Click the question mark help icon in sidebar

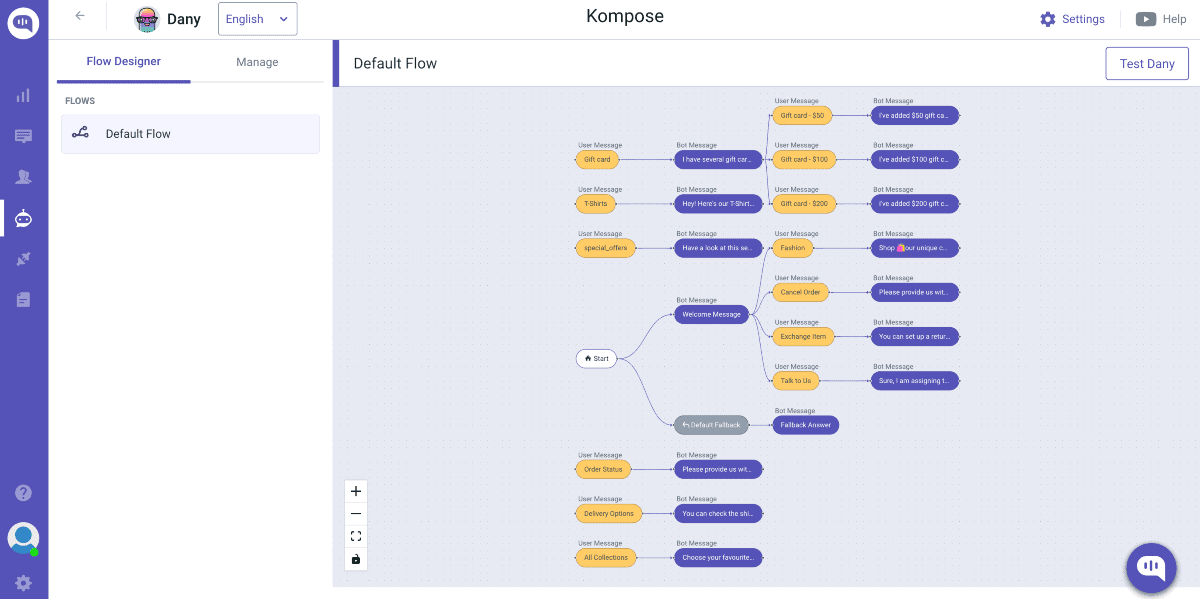click(x=23, y=493)
